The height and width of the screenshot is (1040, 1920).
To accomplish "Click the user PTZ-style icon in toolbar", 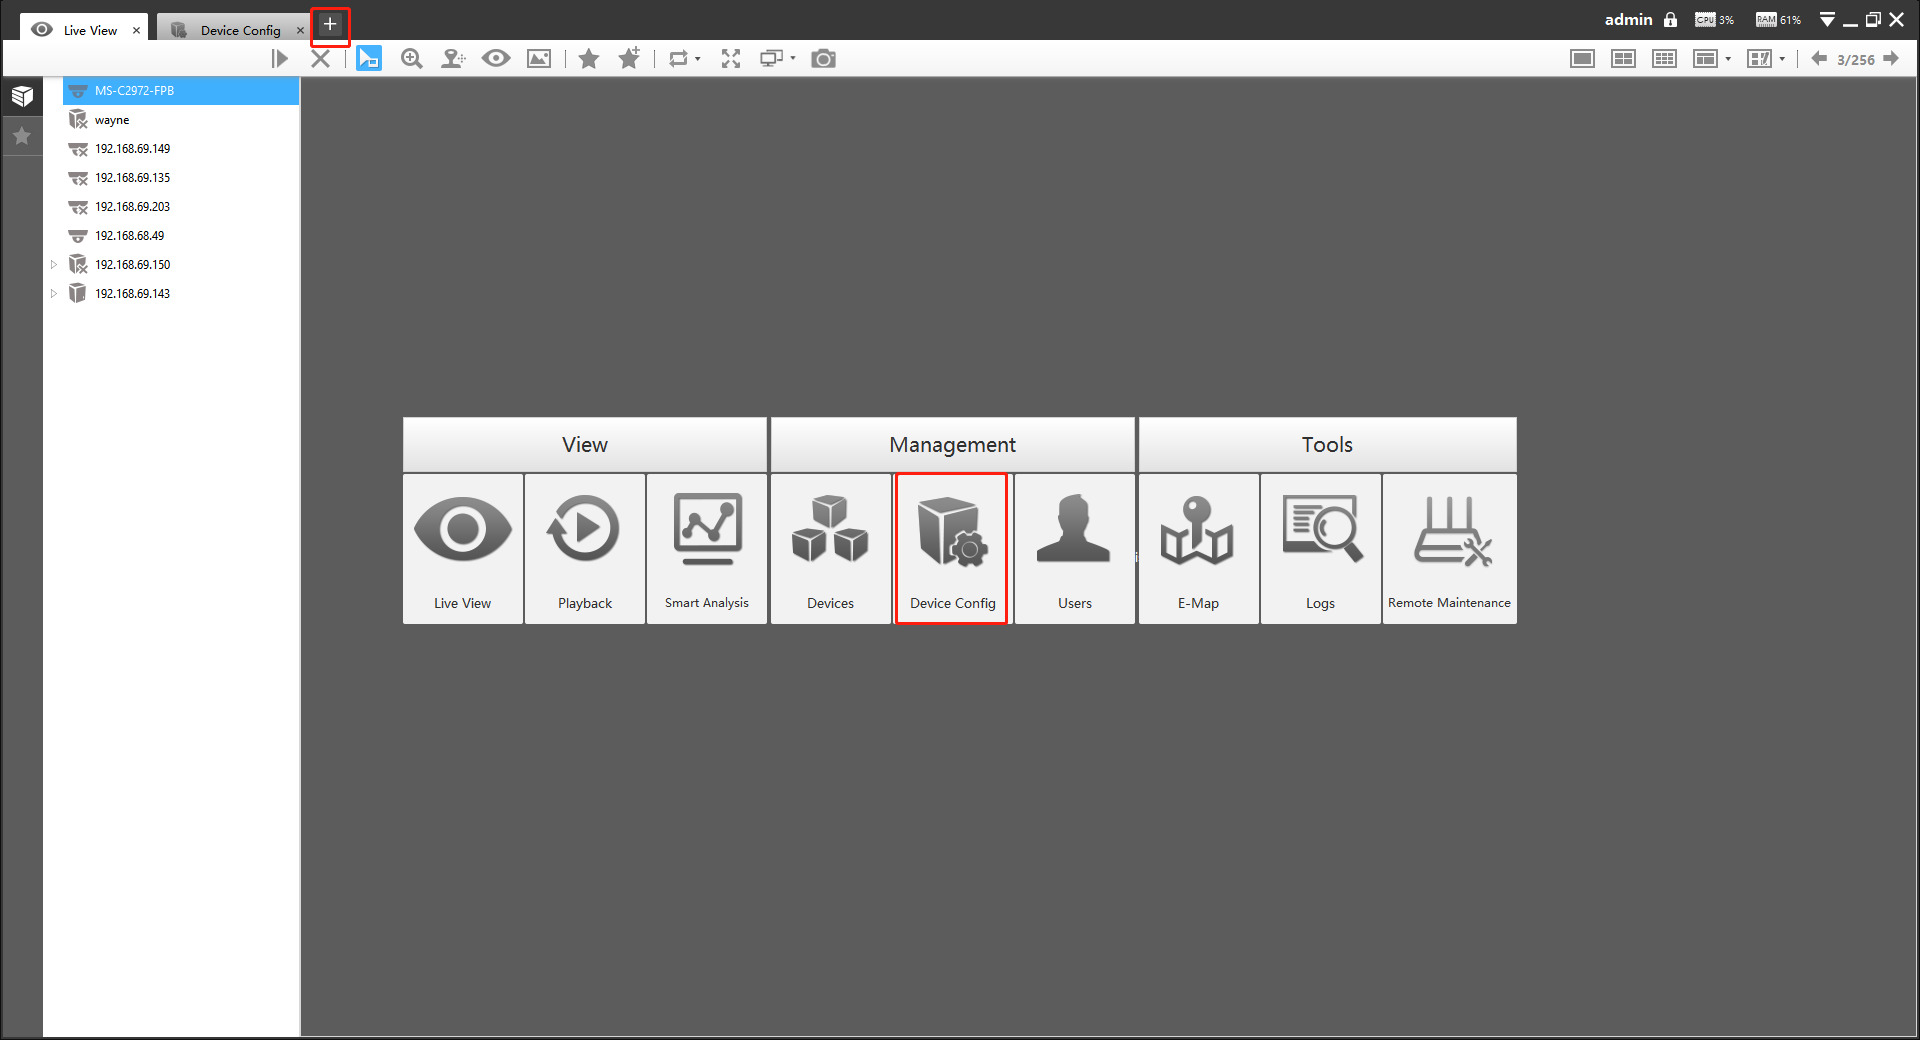I will (x=454, y=59).
